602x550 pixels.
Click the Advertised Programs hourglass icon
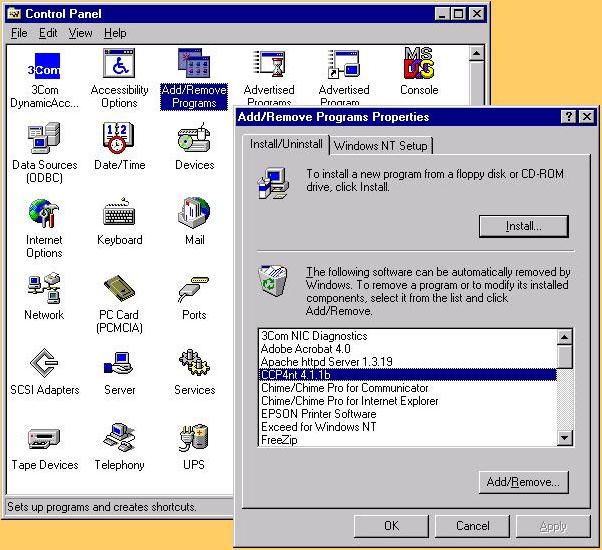click(270, 64)
